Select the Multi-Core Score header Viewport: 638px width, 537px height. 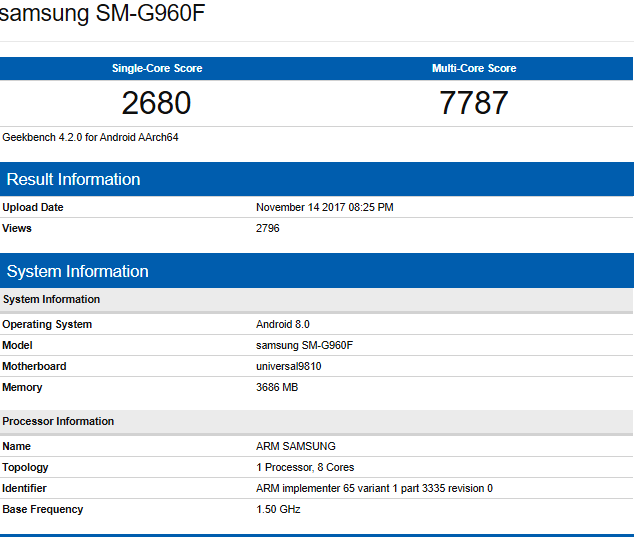474,68
